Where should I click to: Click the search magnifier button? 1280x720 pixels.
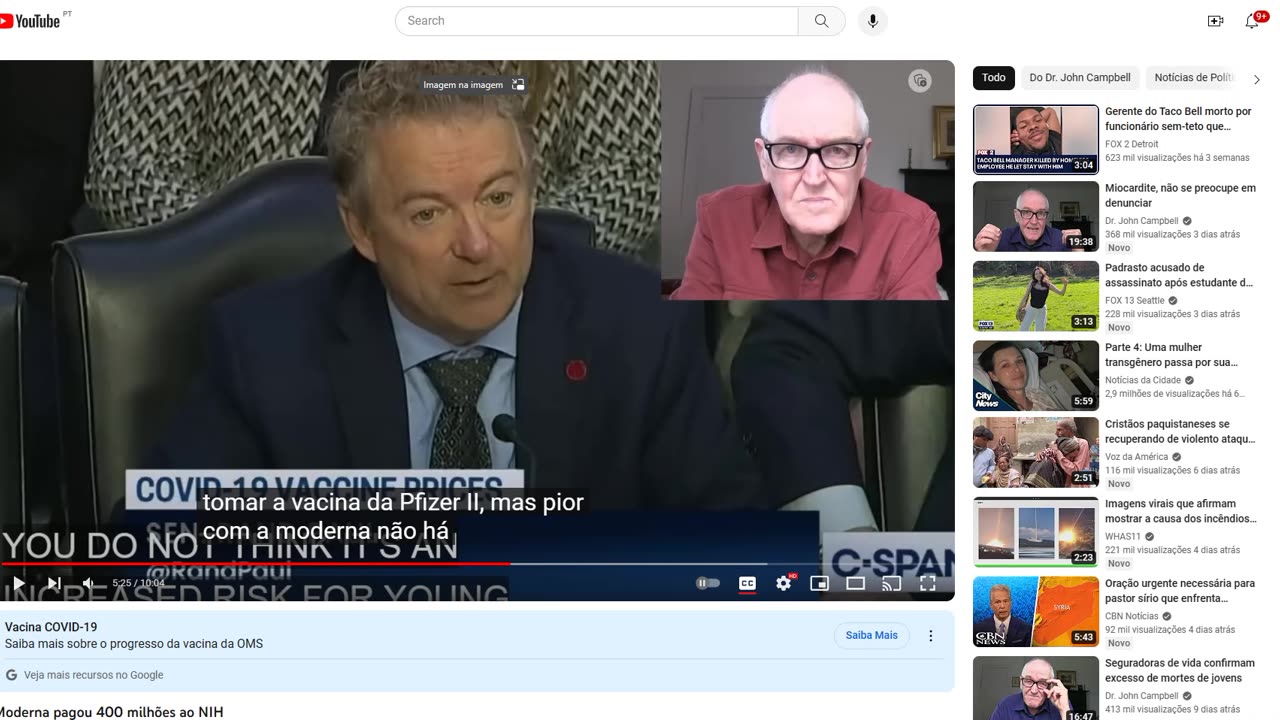coord(822,21)
